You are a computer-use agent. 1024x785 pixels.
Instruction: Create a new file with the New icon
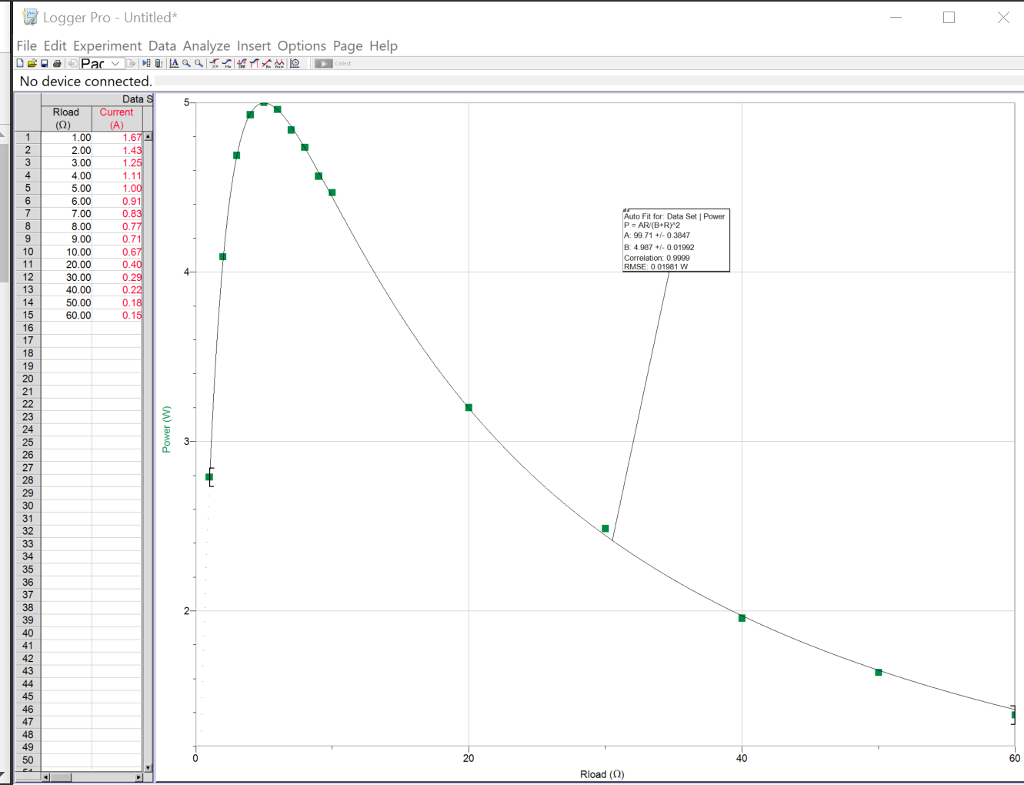point(18,63)
